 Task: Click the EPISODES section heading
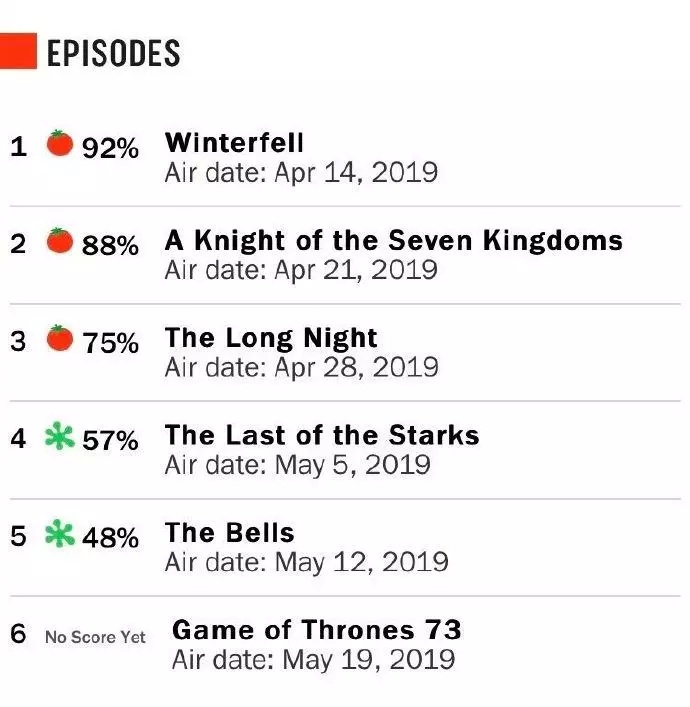pos(114,53)
